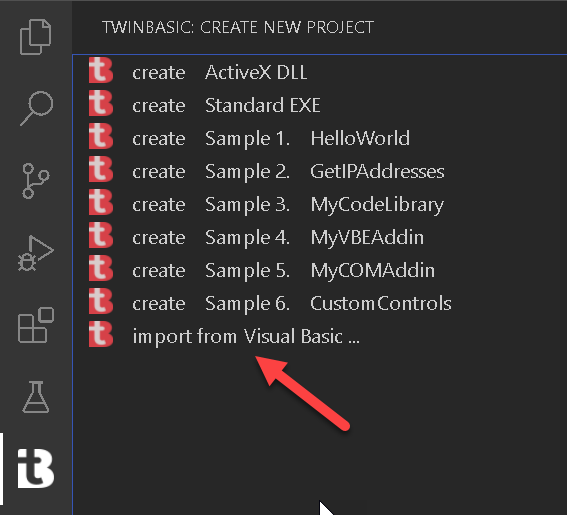The height and width of the screenshot is (515, 567).
Task: Create Sample 4 MyVBEAddin project
Action: [320, 237]
